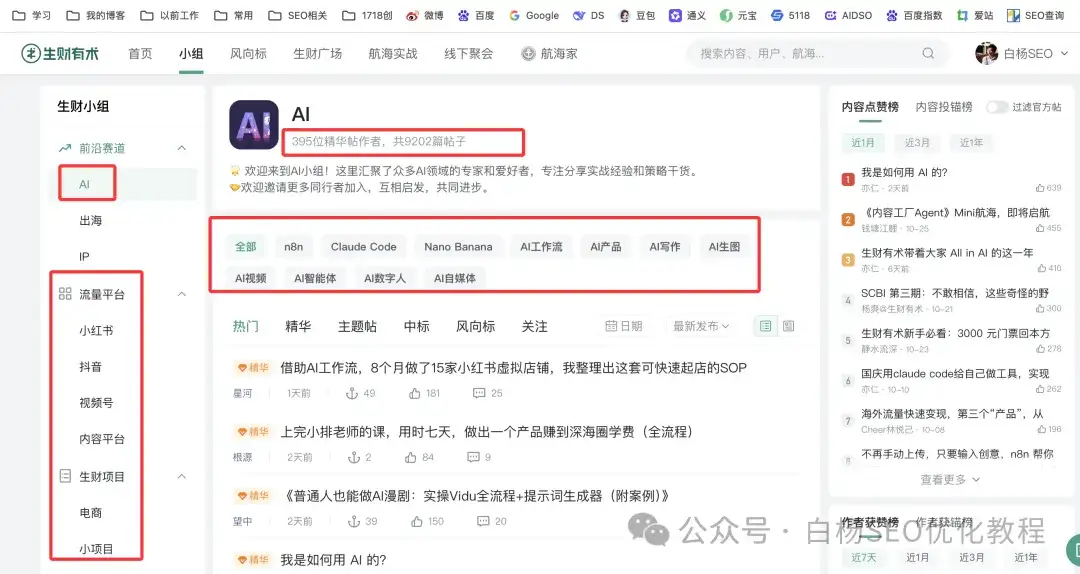Click comment icon showing 25
This screenshot has height=574, width=1080.
coord(479,393)
